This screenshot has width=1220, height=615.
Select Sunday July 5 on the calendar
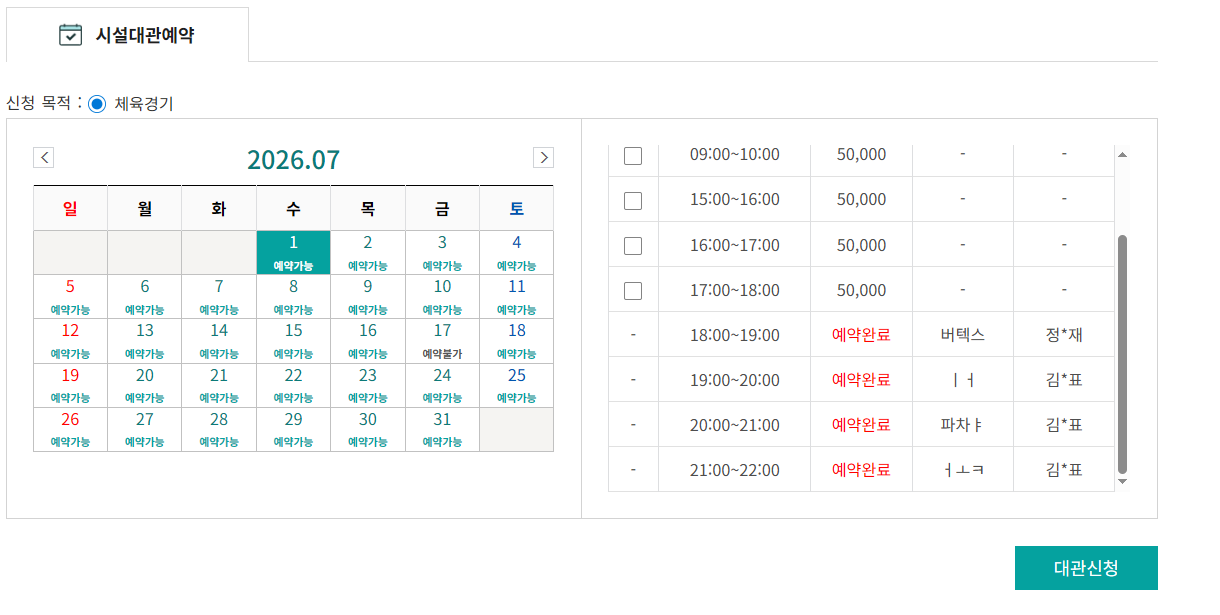tap(70, 297)
